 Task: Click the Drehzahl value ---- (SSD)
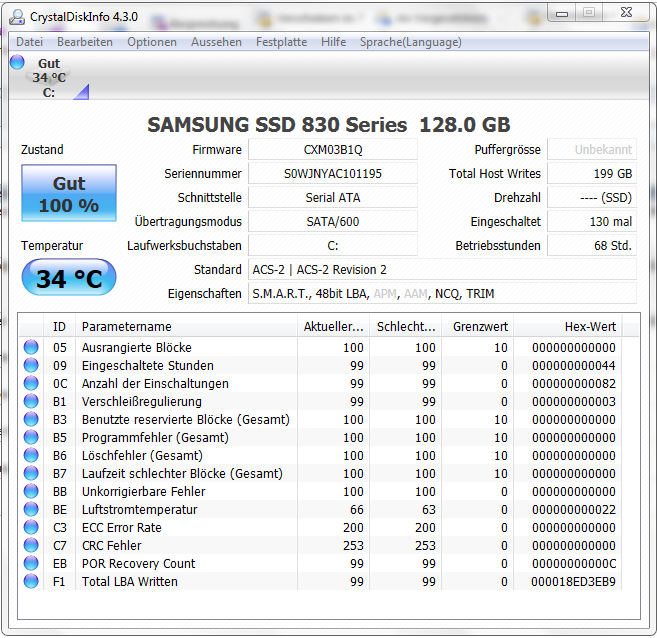[x=592, y=197]
